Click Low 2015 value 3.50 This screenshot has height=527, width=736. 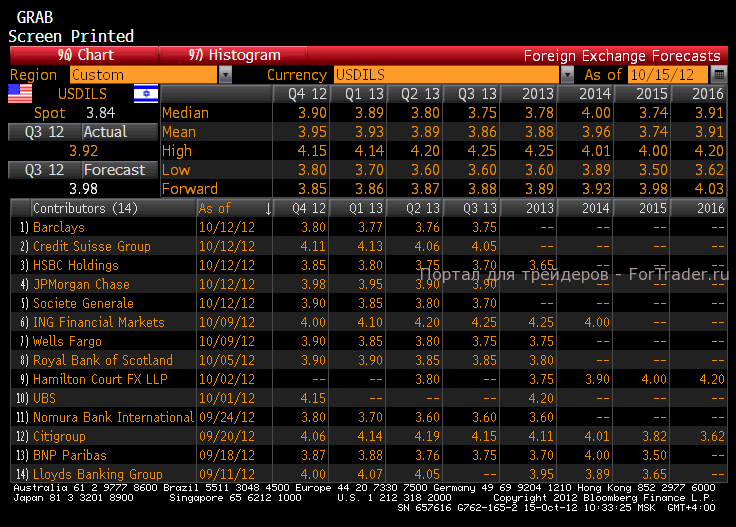[x=653, y=170]
